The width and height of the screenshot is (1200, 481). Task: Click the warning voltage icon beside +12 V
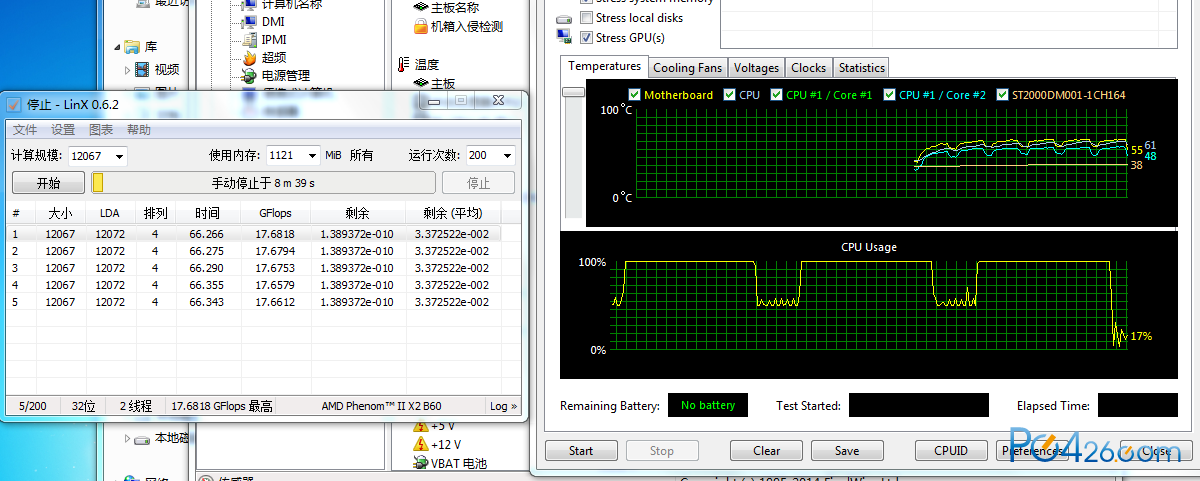click(x=420, y=444)
